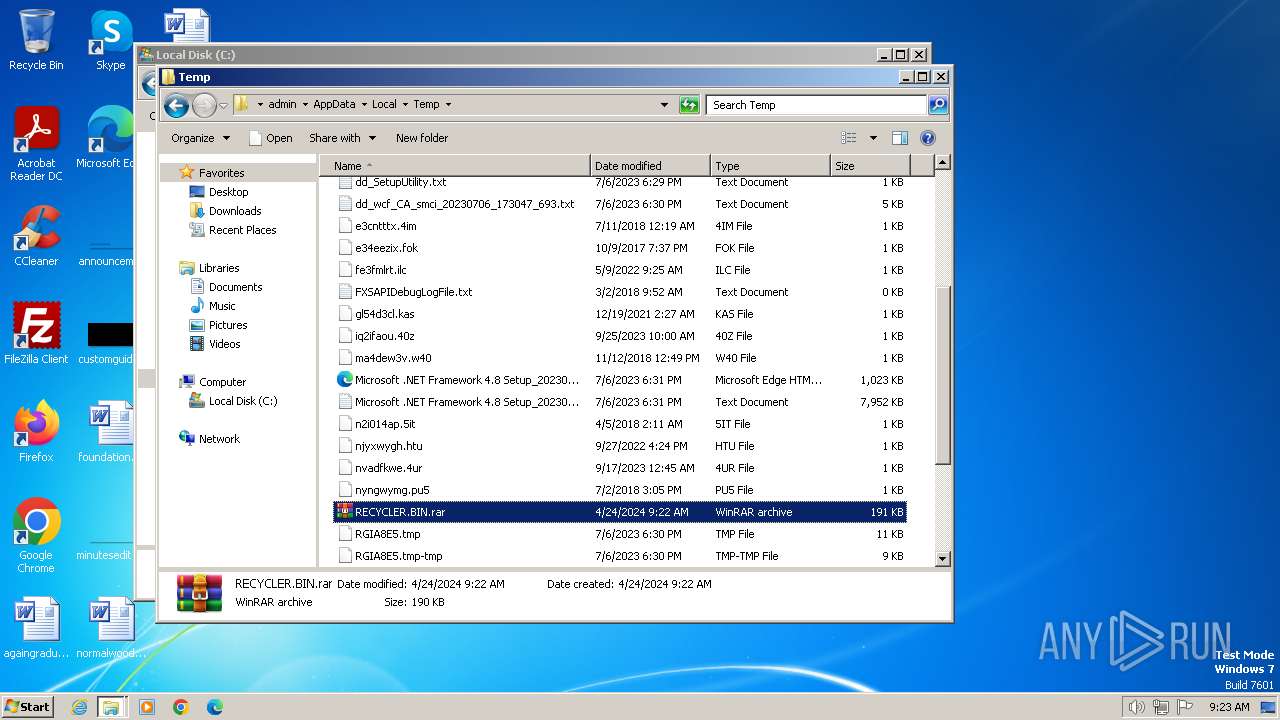Click the file list scroll up arrow
The width and height of the screenshot is (1280, 720).
[x=942, y=162]
